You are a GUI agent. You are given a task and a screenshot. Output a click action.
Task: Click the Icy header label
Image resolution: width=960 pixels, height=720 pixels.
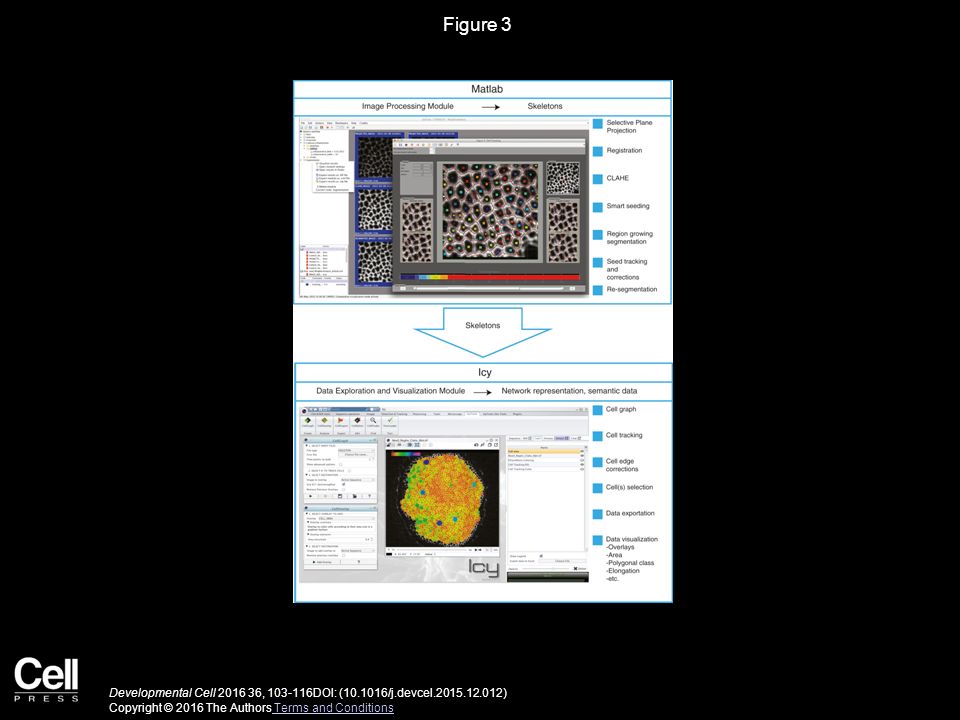(485, 372)
